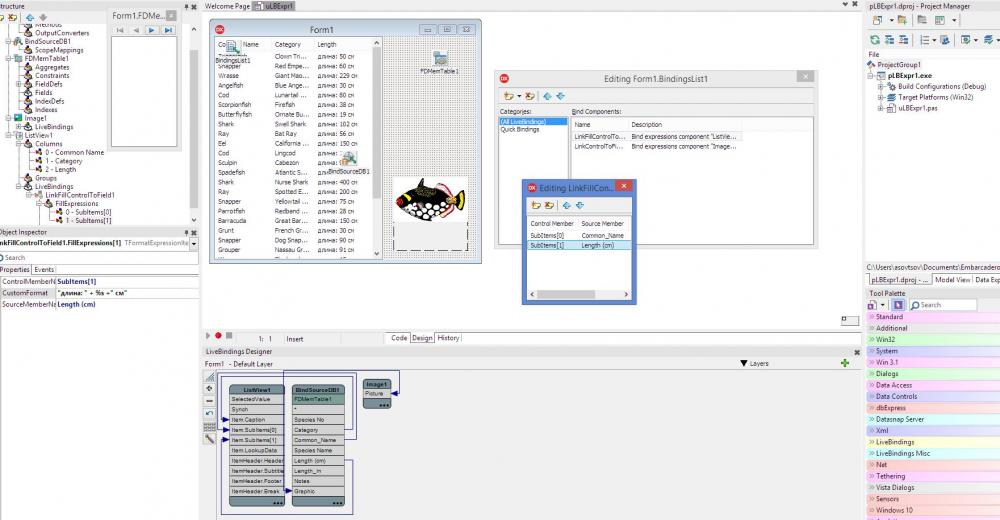Click last record button in navigator
1000x520 pixels.
pos(168,30)
